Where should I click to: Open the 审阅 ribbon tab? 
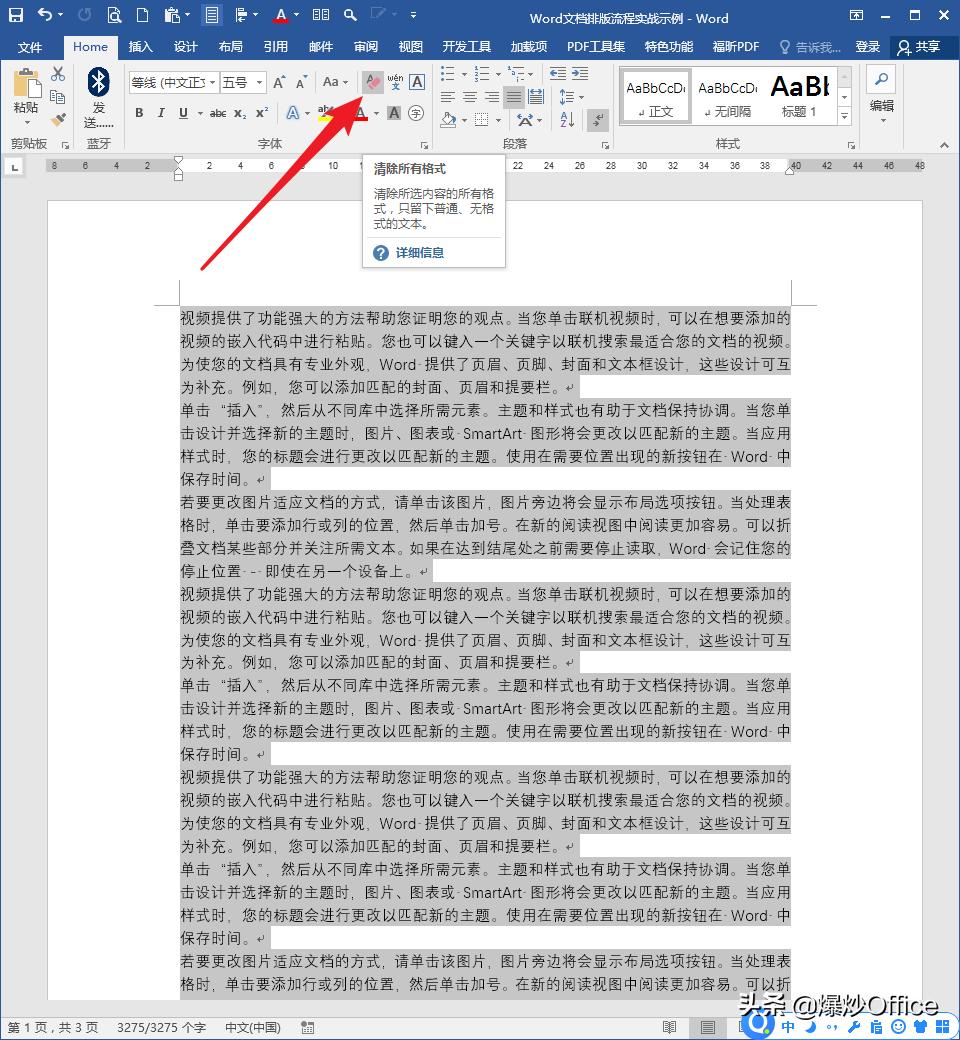[x=365, y=47]
